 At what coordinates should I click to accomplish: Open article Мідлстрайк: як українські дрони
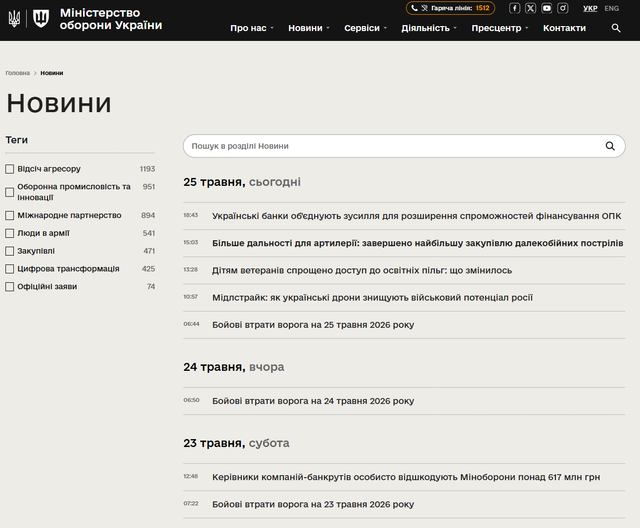click(x=372, y=298)
